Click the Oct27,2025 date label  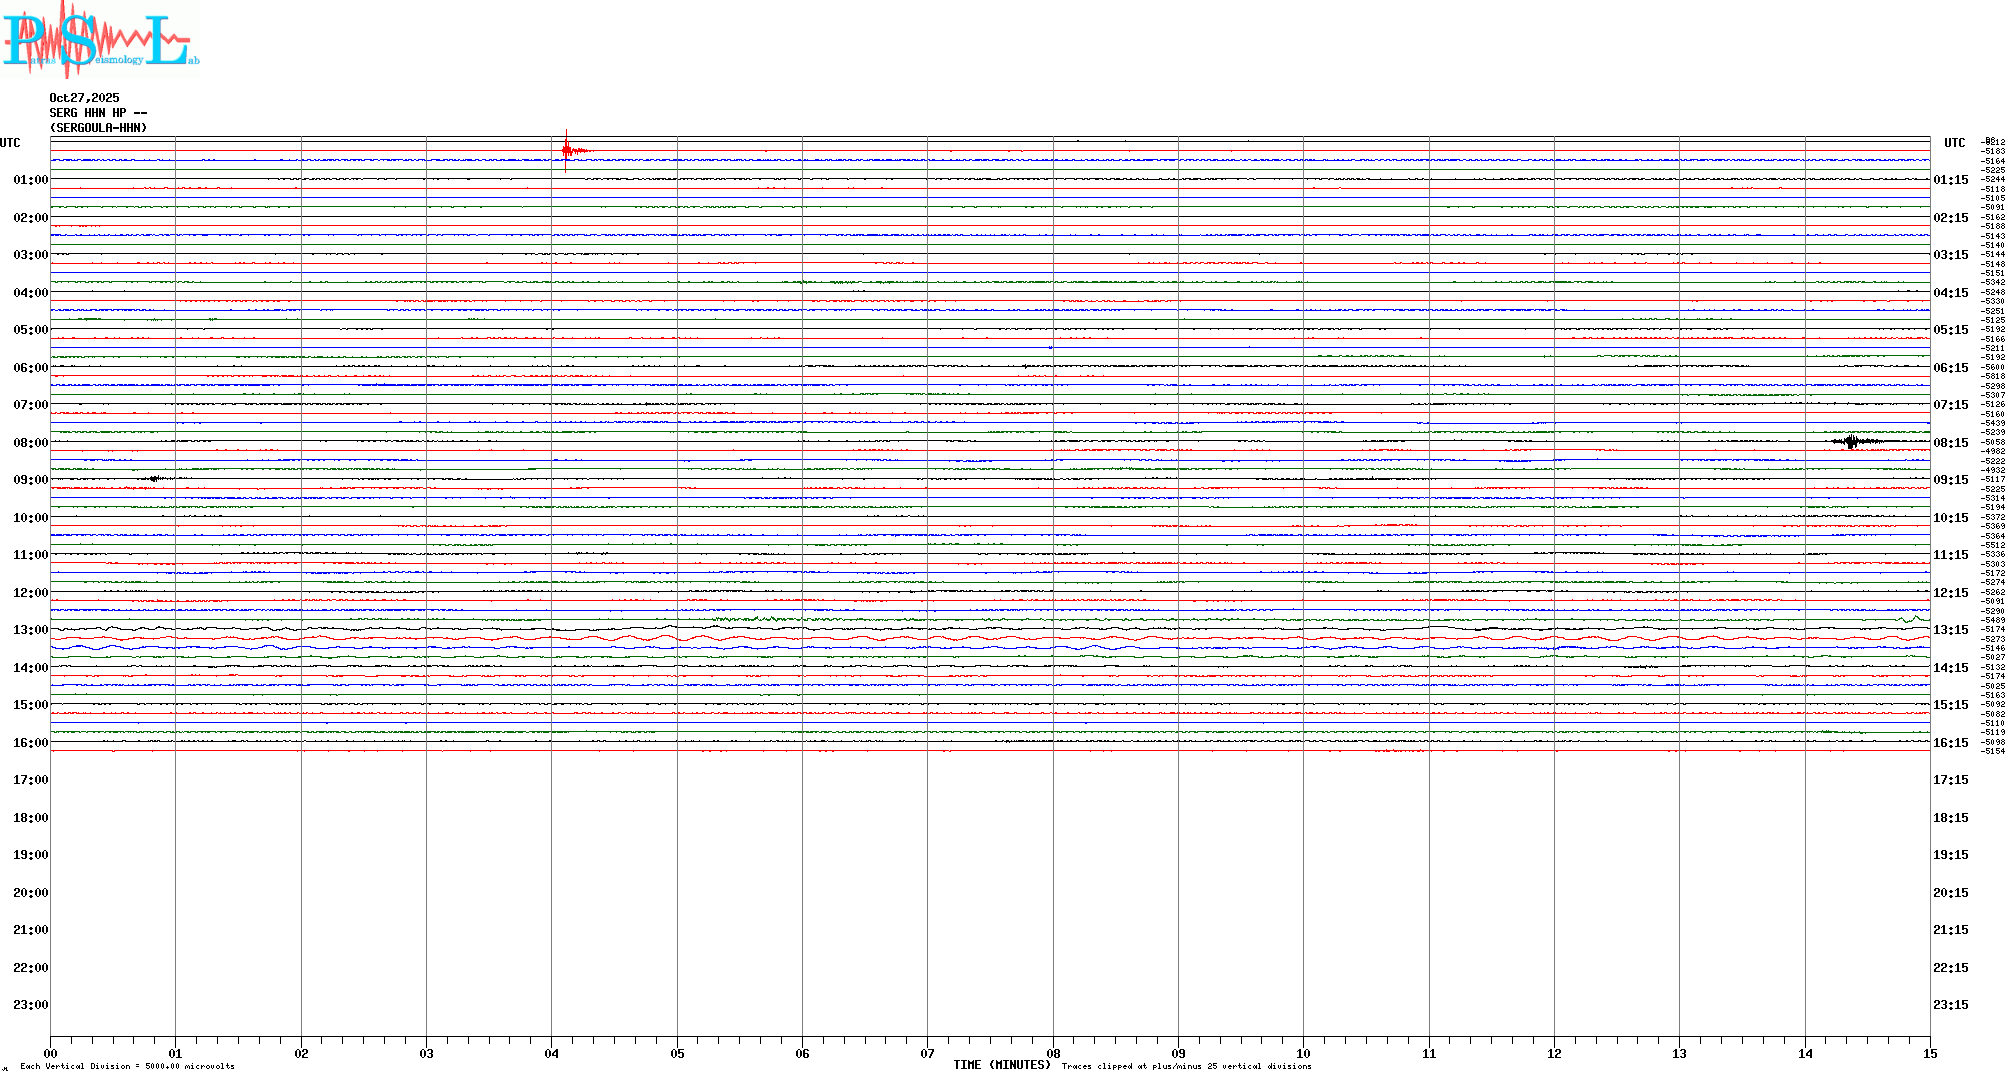(x=84, y=98)
